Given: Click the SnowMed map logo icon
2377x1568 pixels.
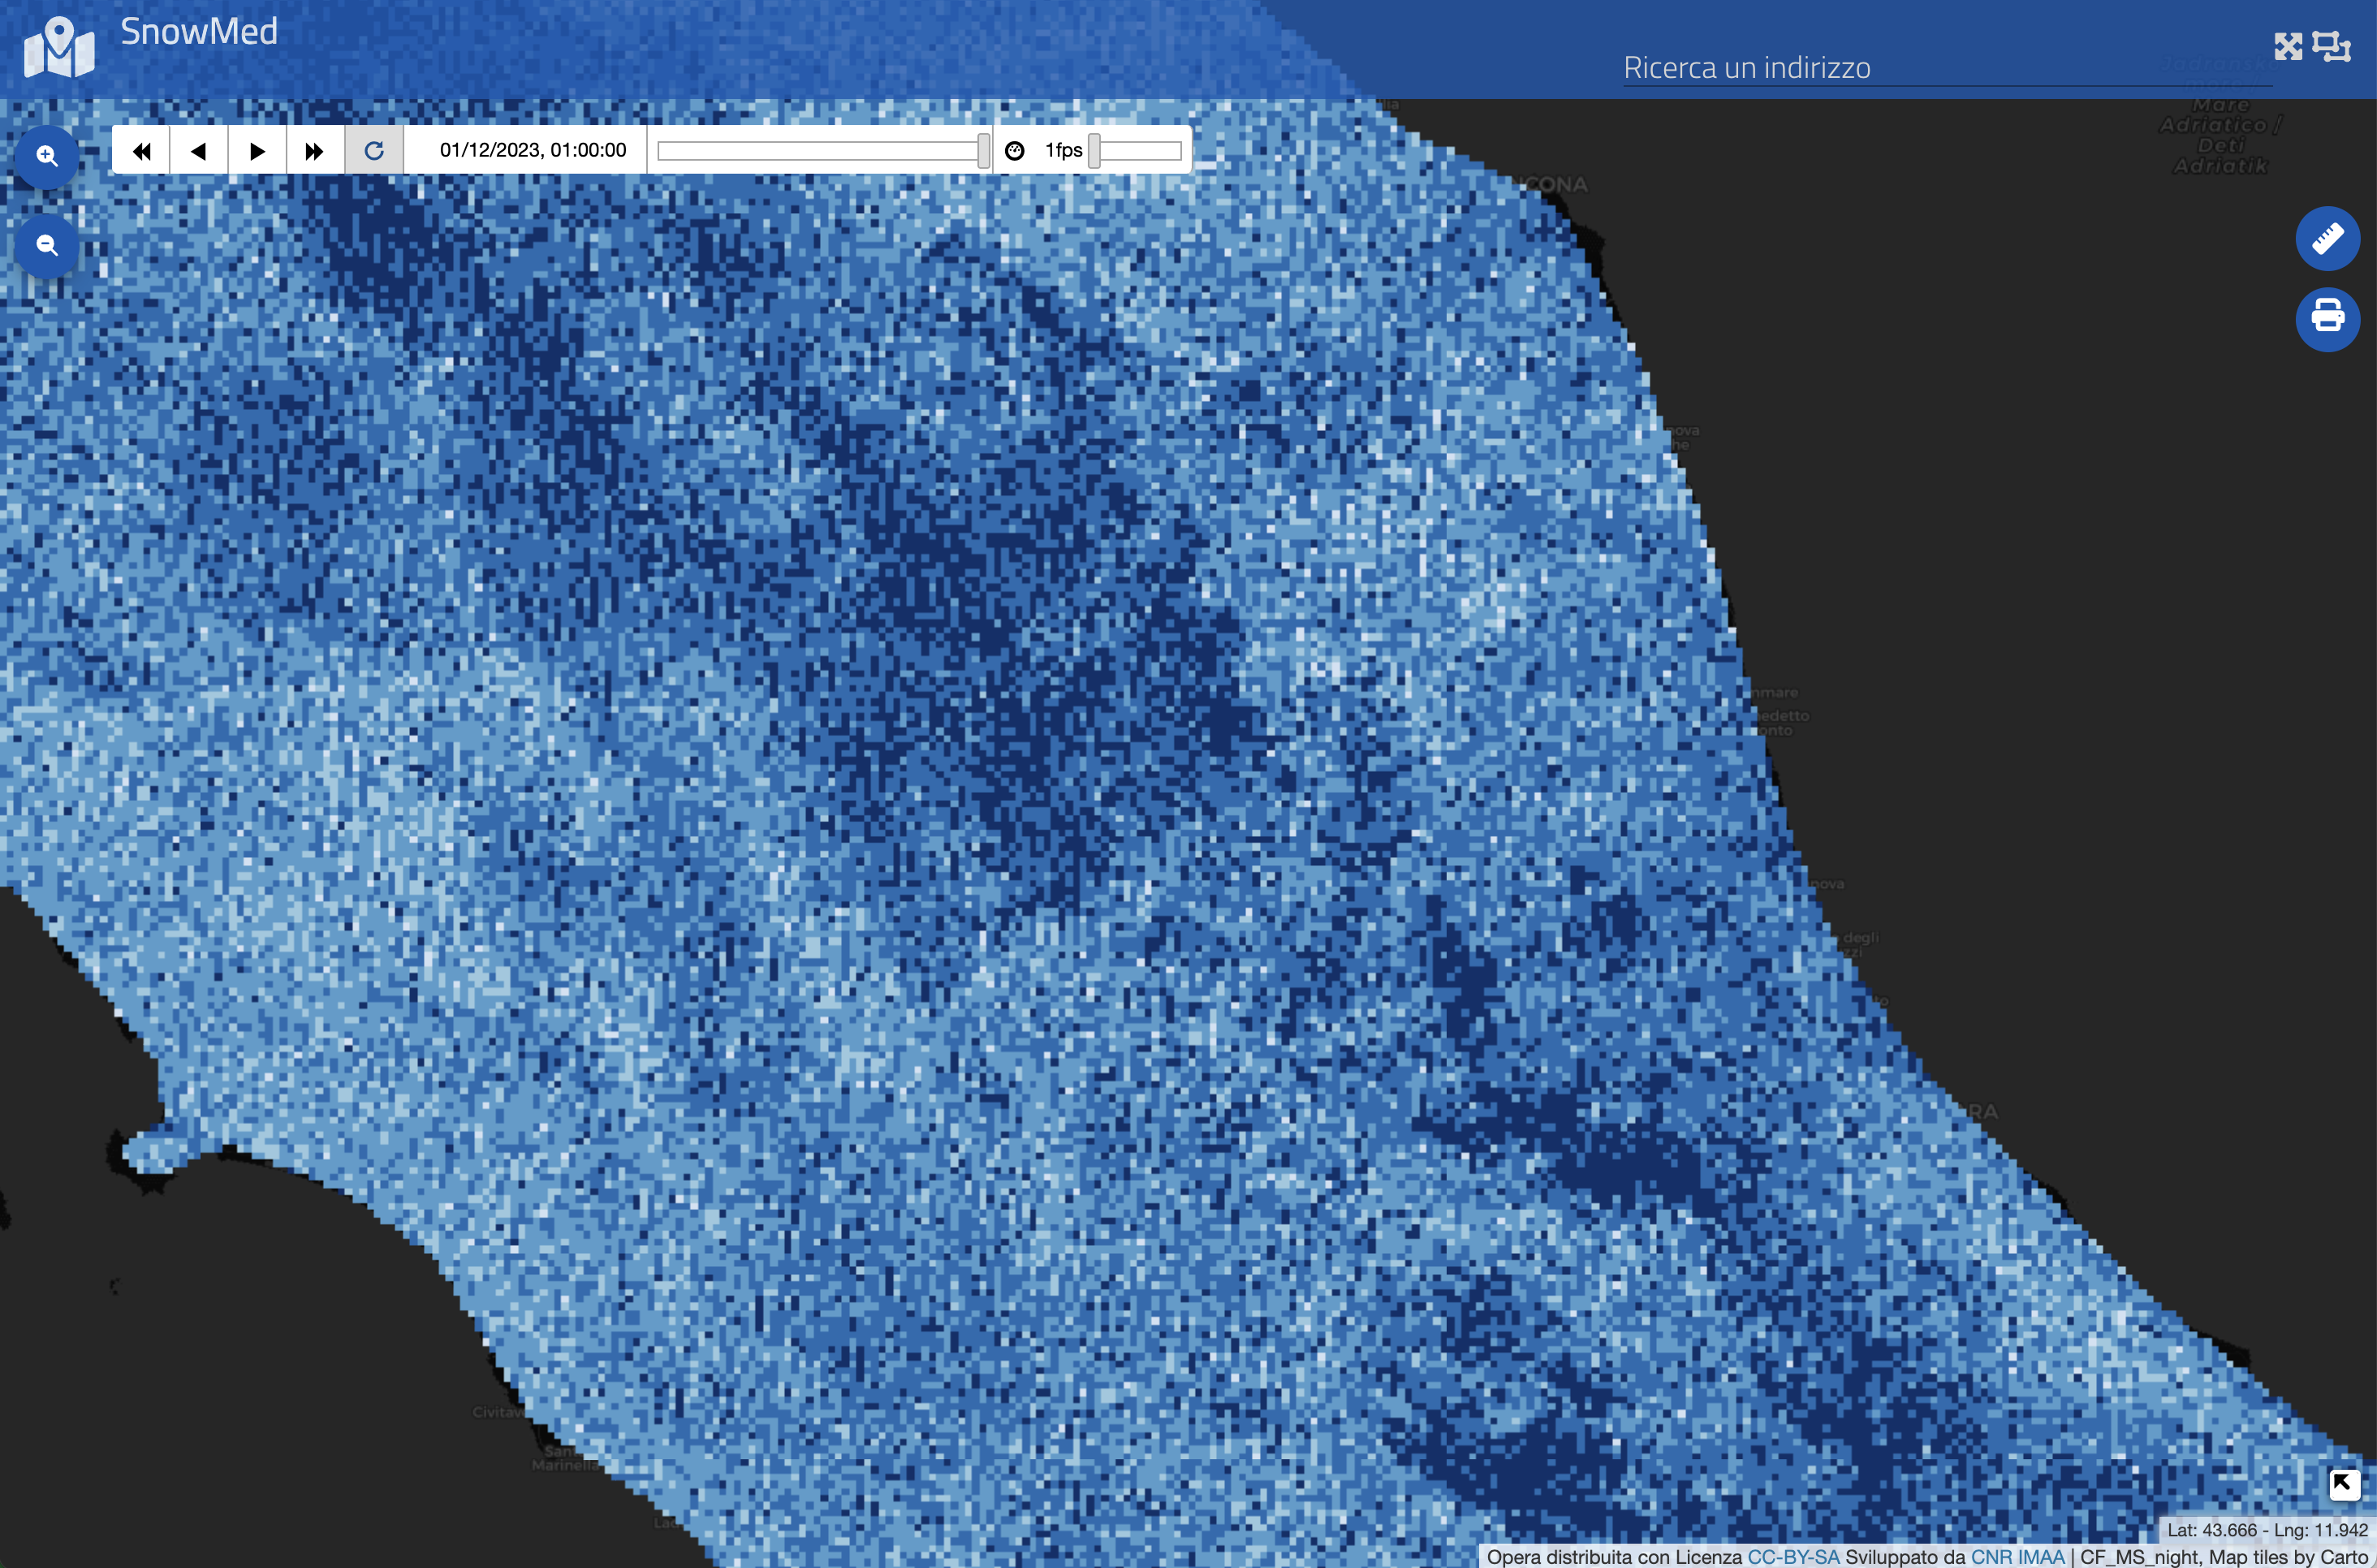Looking at the screenshot, I should pyautogui.click(x=59, y=47).
